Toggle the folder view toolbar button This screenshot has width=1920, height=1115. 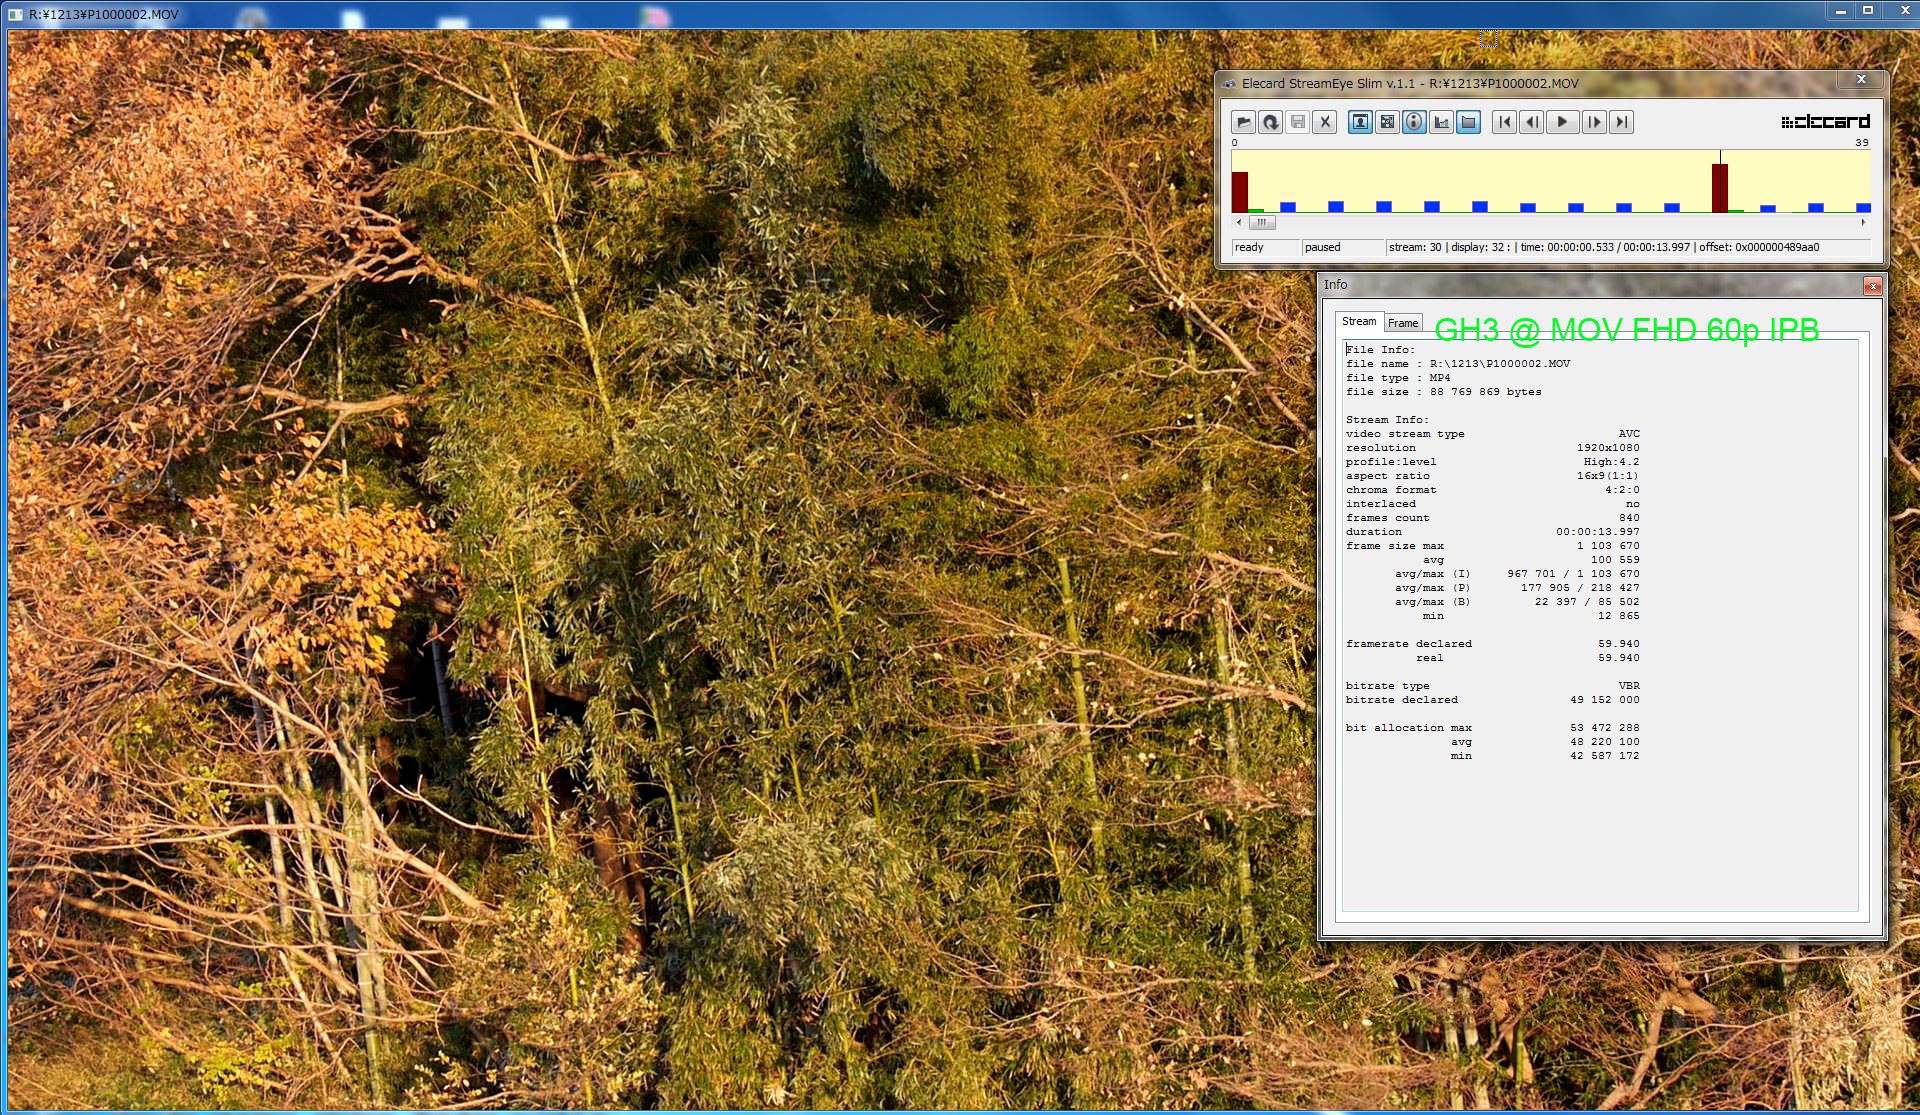1468,122
